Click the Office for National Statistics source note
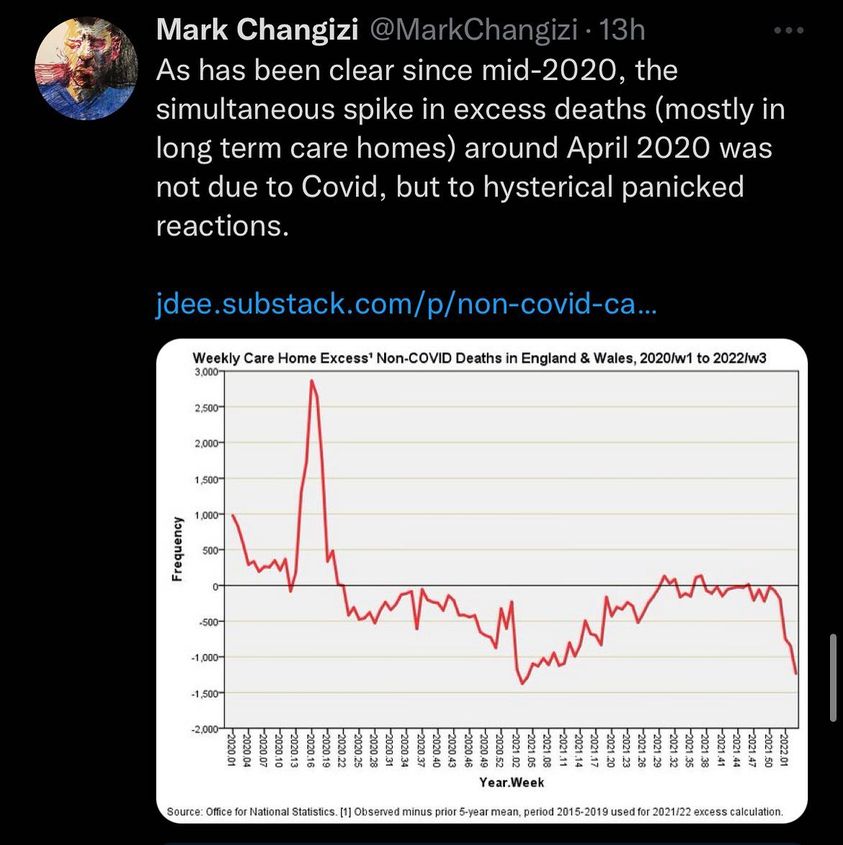The width and height of the screenshot is (843, 845). click(476, 811)
